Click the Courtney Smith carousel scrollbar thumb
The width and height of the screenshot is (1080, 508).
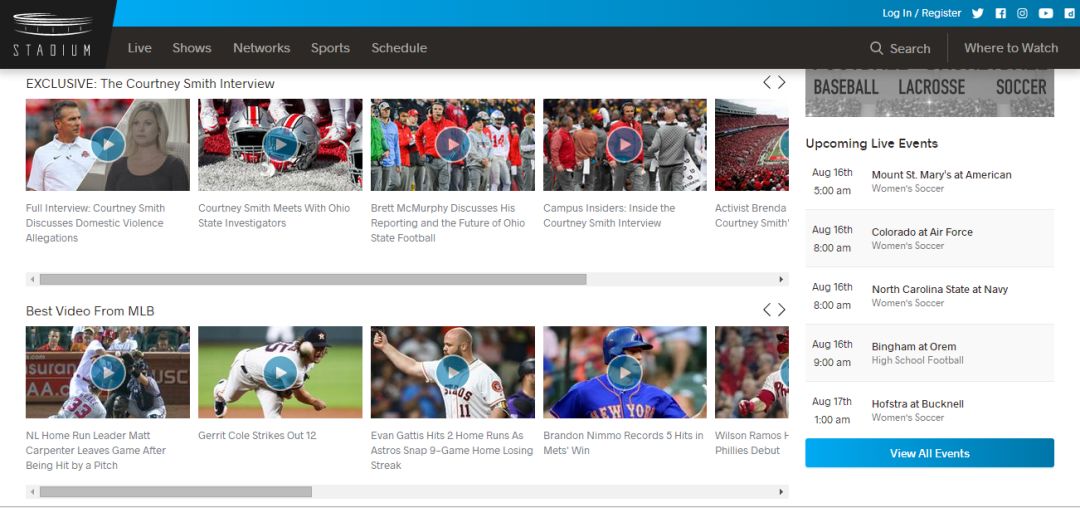coord(313,279)
